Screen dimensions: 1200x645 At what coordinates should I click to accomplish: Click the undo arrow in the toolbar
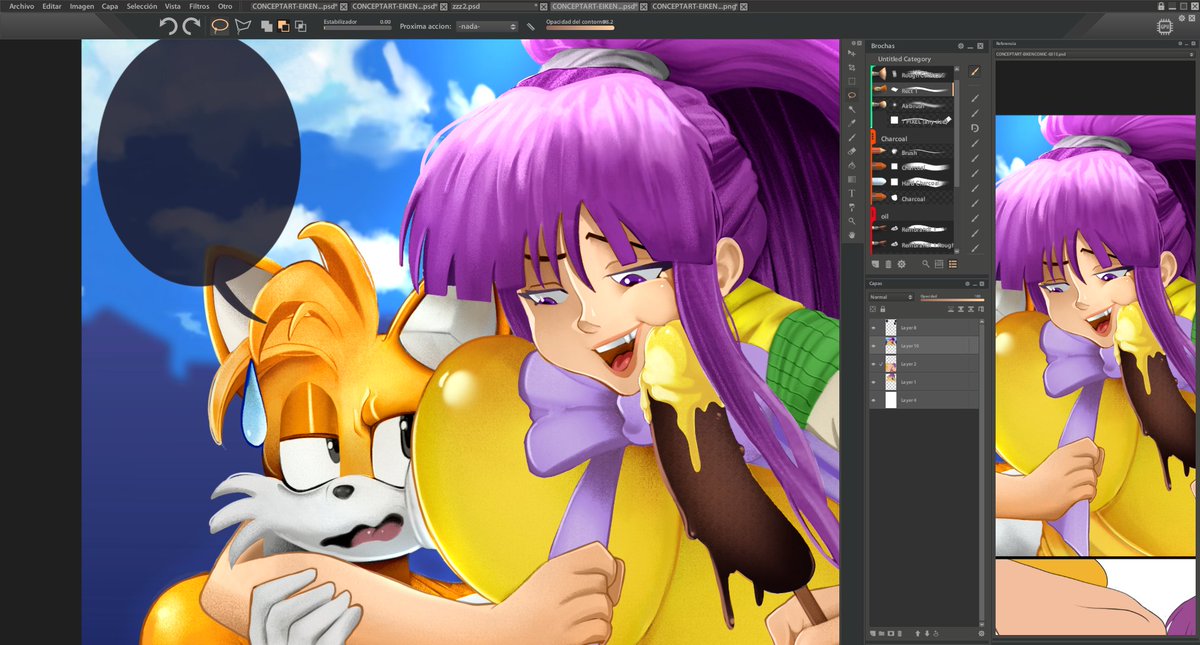(x=168, y=26)
